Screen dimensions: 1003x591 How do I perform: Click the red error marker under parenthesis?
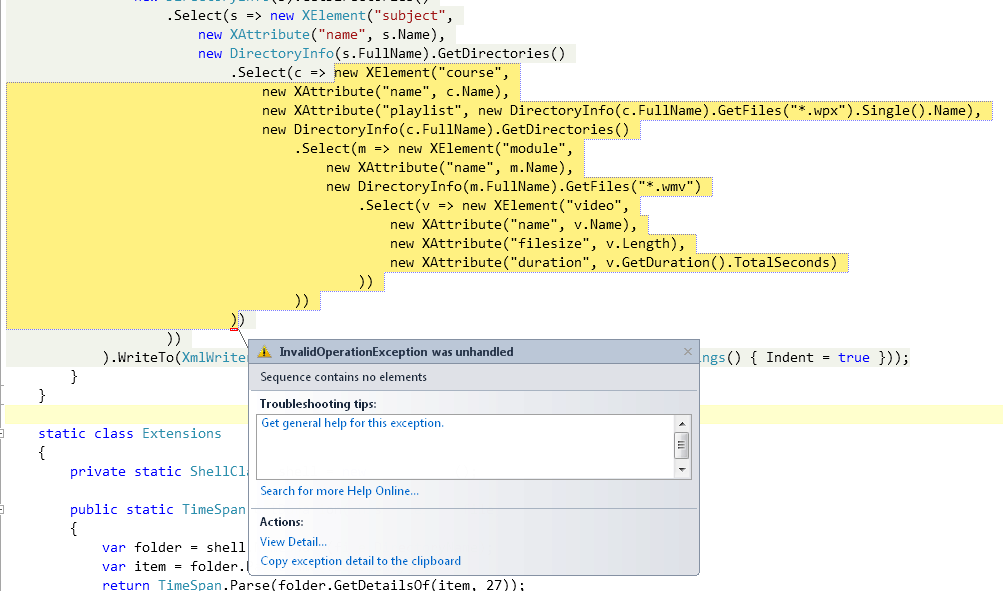click(233, 327)
